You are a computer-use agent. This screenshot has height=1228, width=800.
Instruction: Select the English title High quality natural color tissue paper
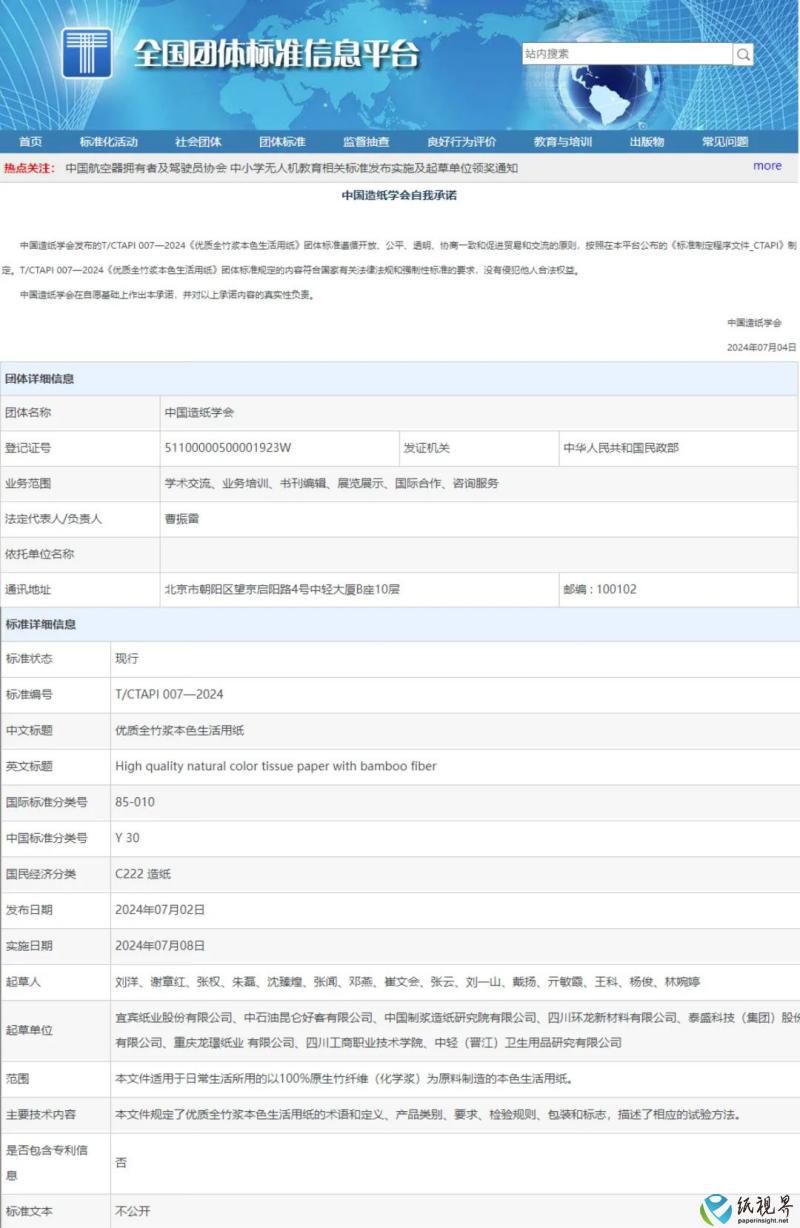point(276,766)
